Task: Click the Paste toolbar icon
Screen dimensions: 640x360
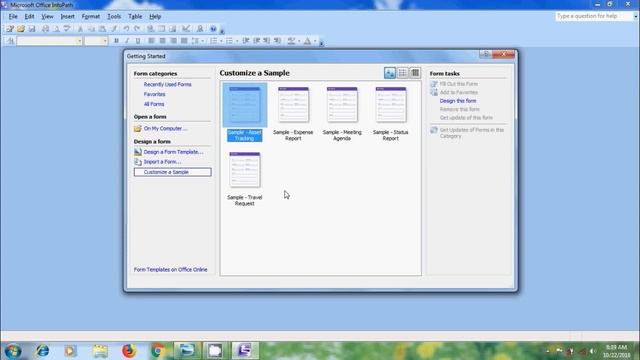Action: [x=102, y=29]
